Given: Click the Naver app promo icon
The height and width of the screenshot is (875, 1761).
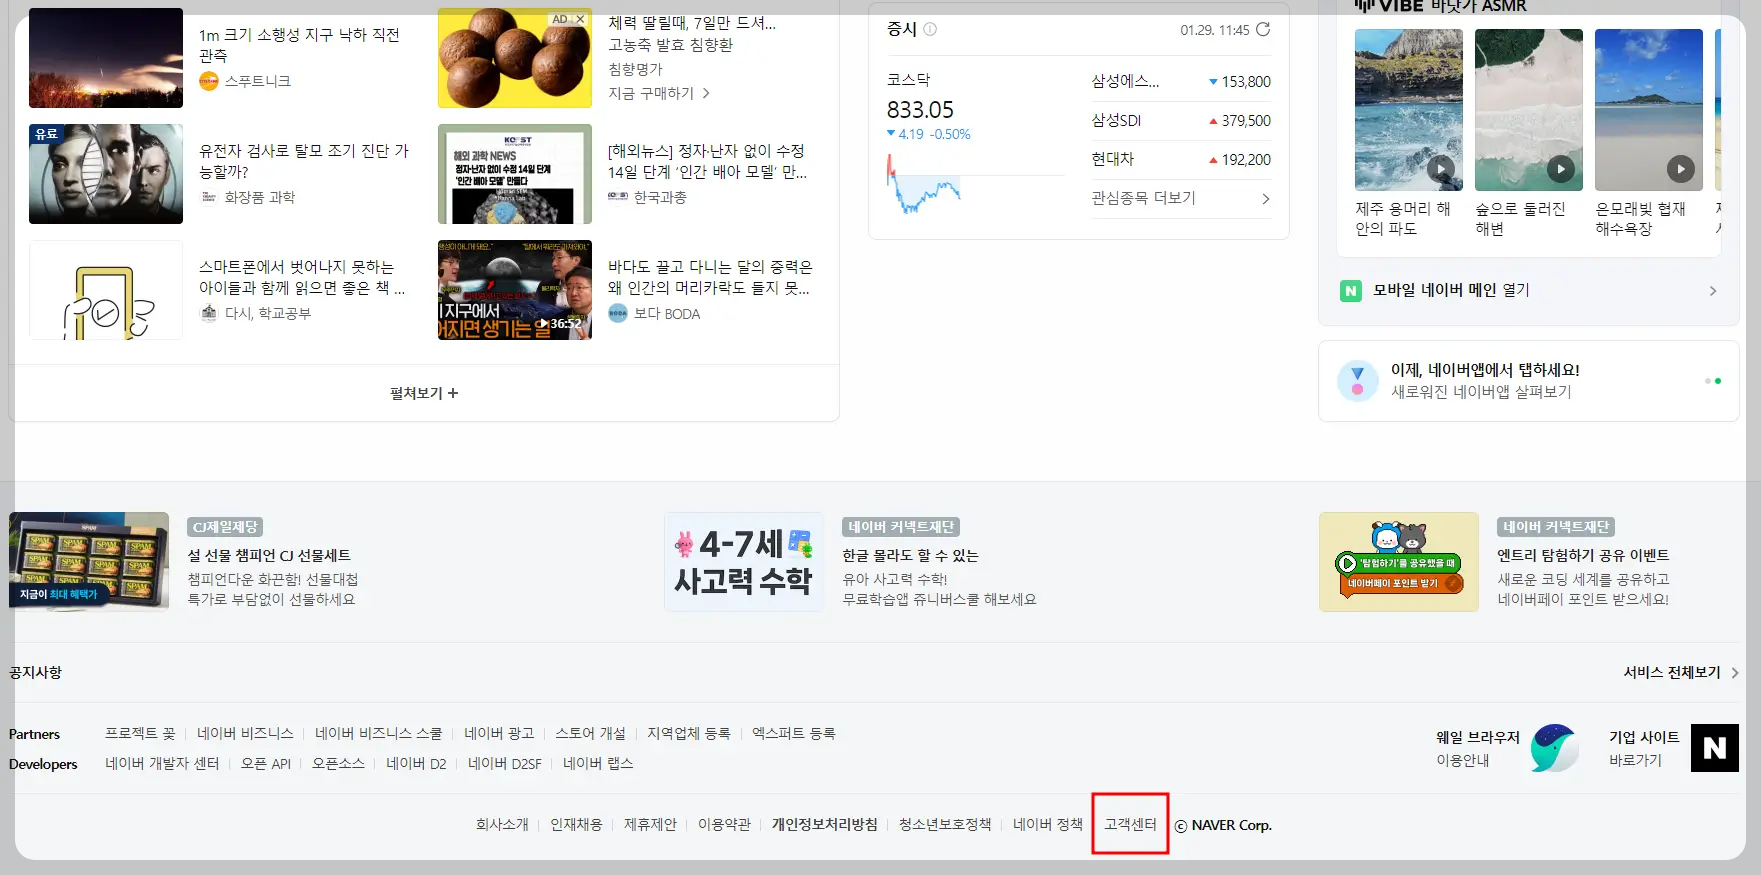Looking at the screenshot, I should tap(1358, 380).
